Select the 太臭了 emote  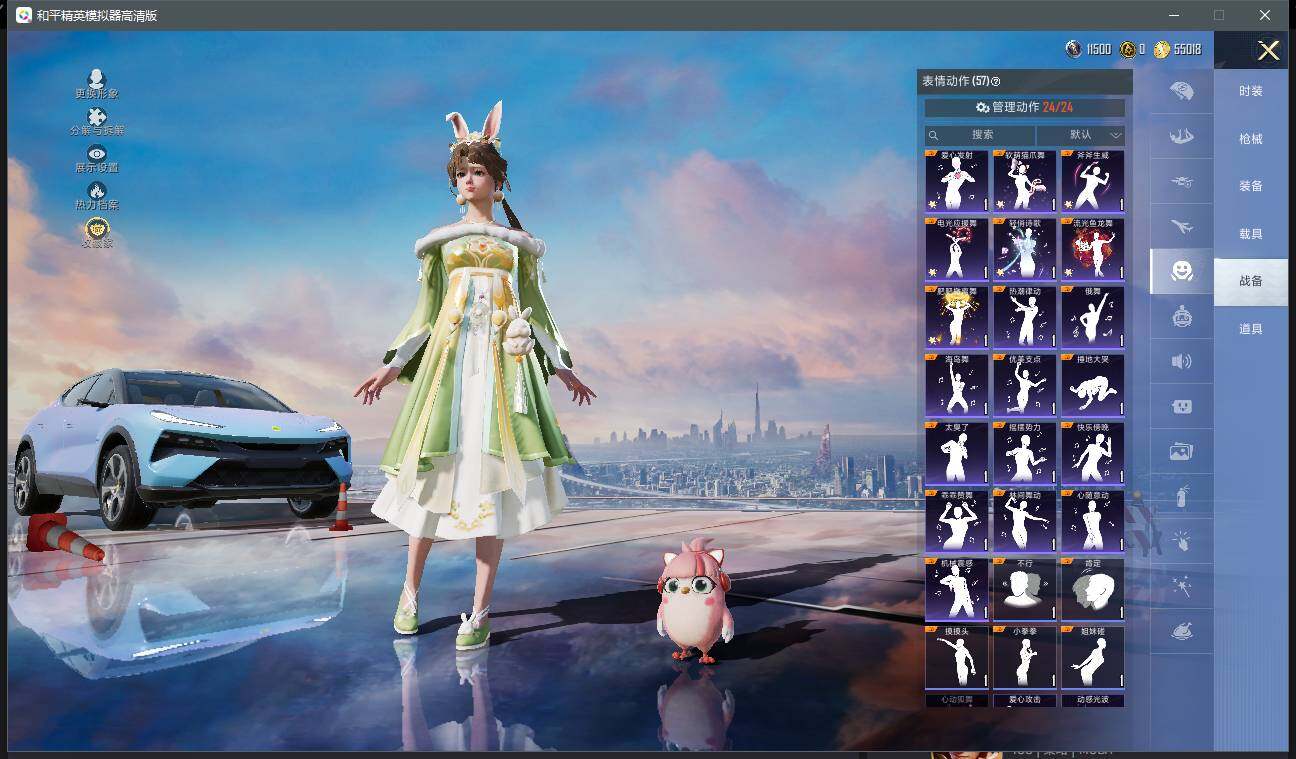(957, 453)
